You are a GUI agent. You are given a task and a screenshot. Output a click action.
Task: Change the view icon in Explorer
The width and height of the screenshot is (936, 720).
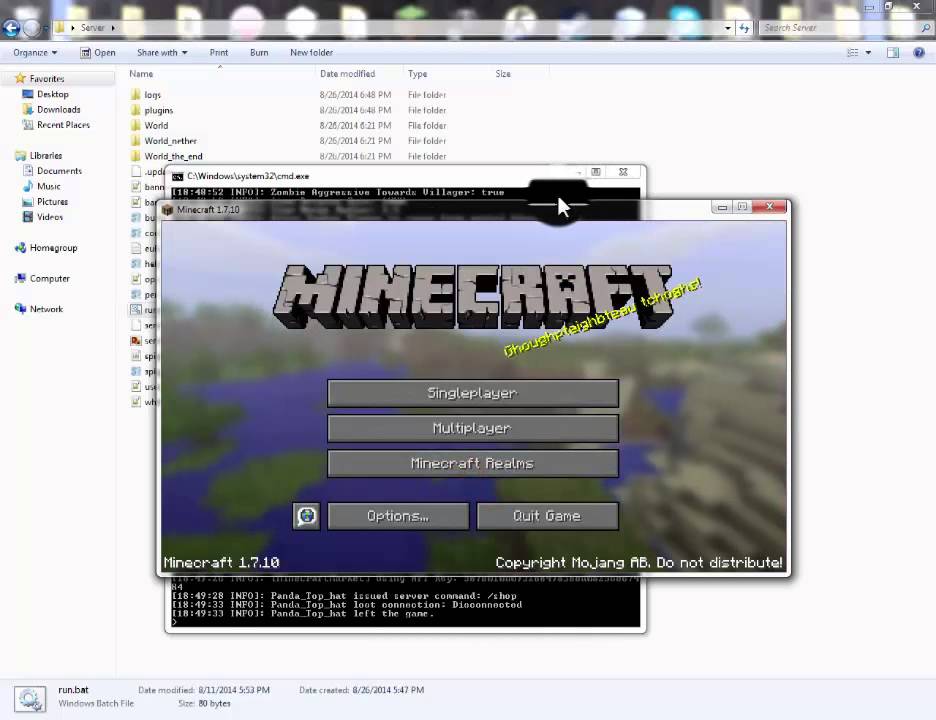[852, 53]
